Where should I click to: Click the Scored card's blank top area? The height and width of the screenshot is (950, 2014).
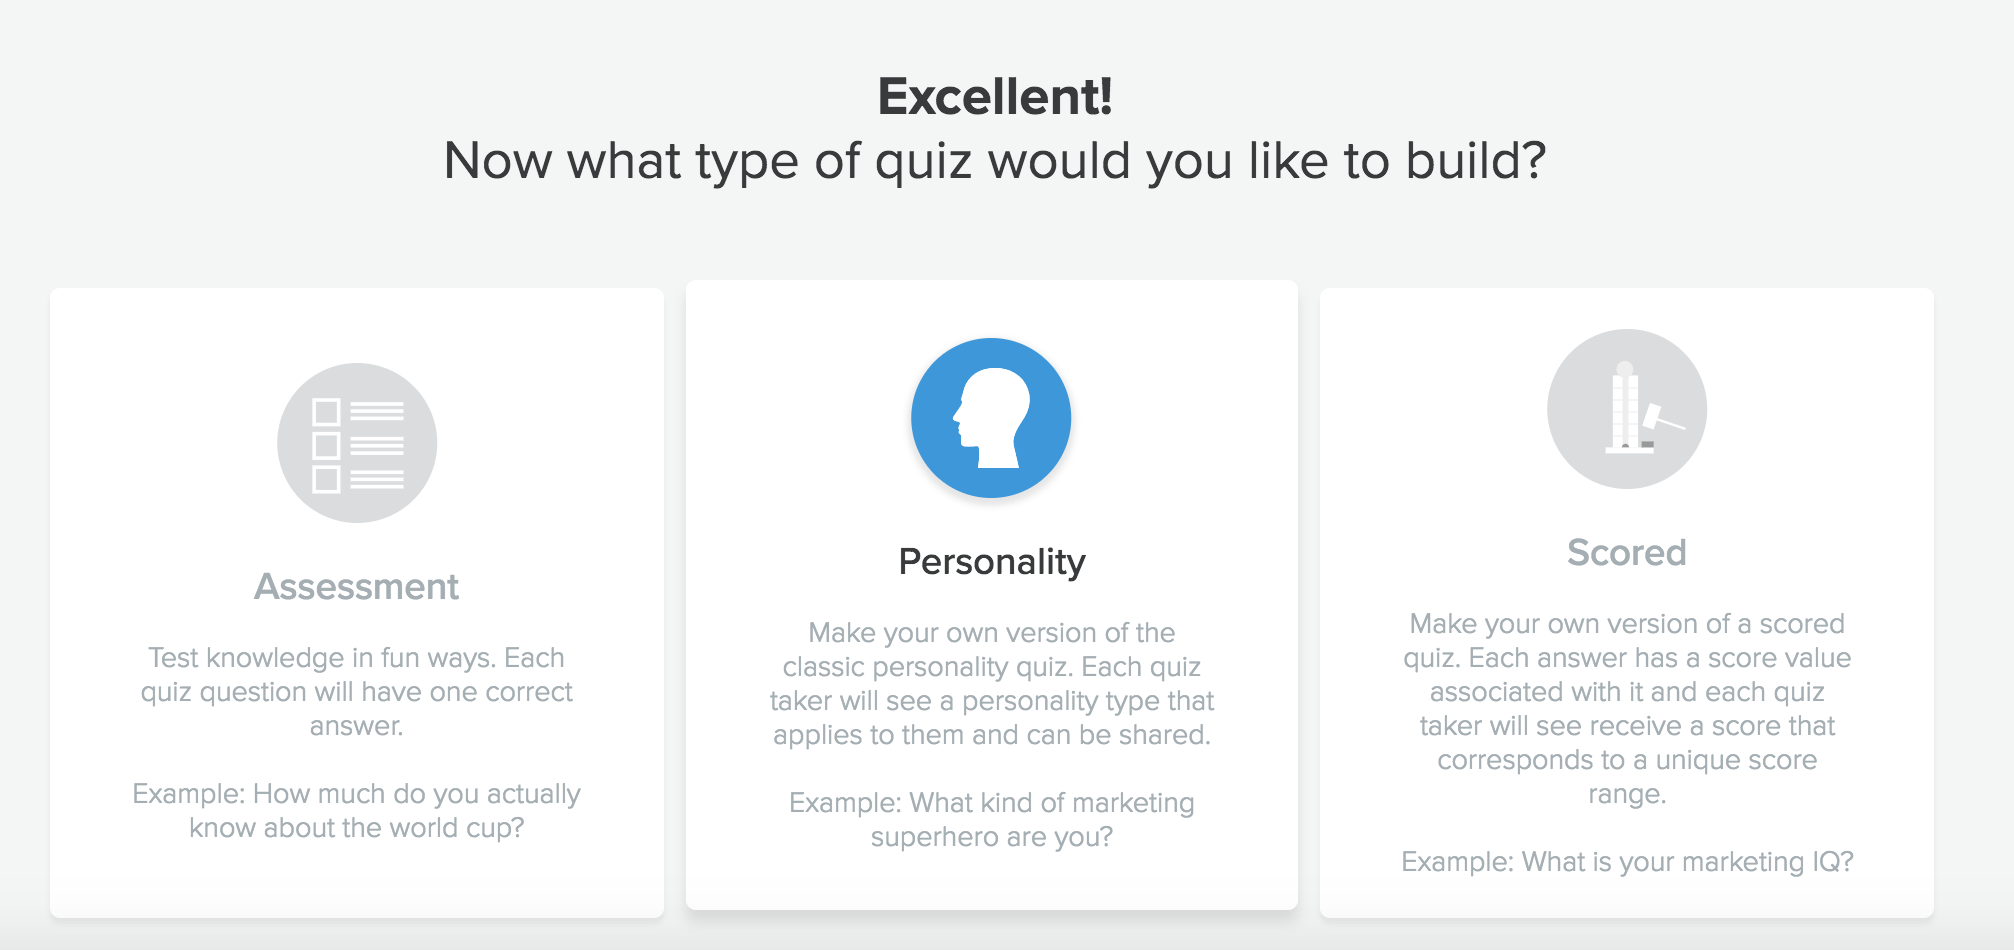coord(1627,308)
